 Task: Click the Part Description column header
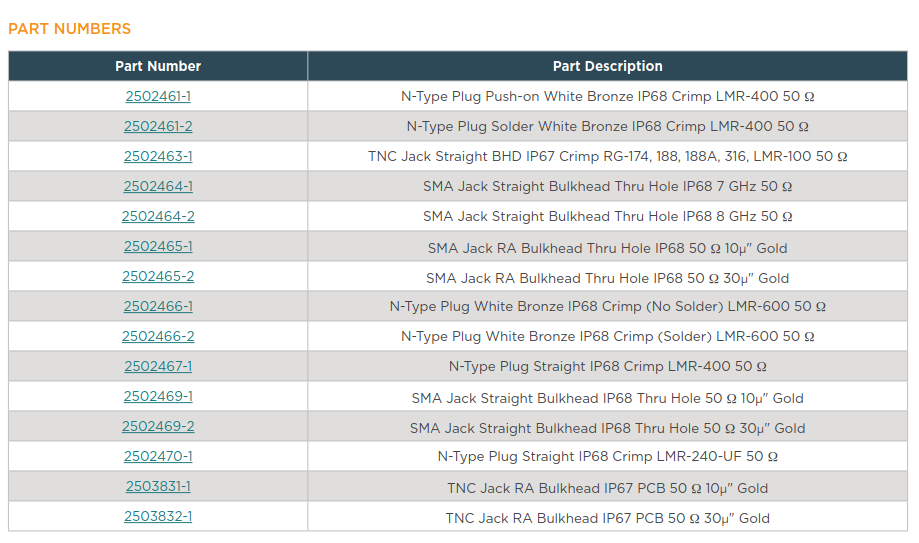point(608,66)
